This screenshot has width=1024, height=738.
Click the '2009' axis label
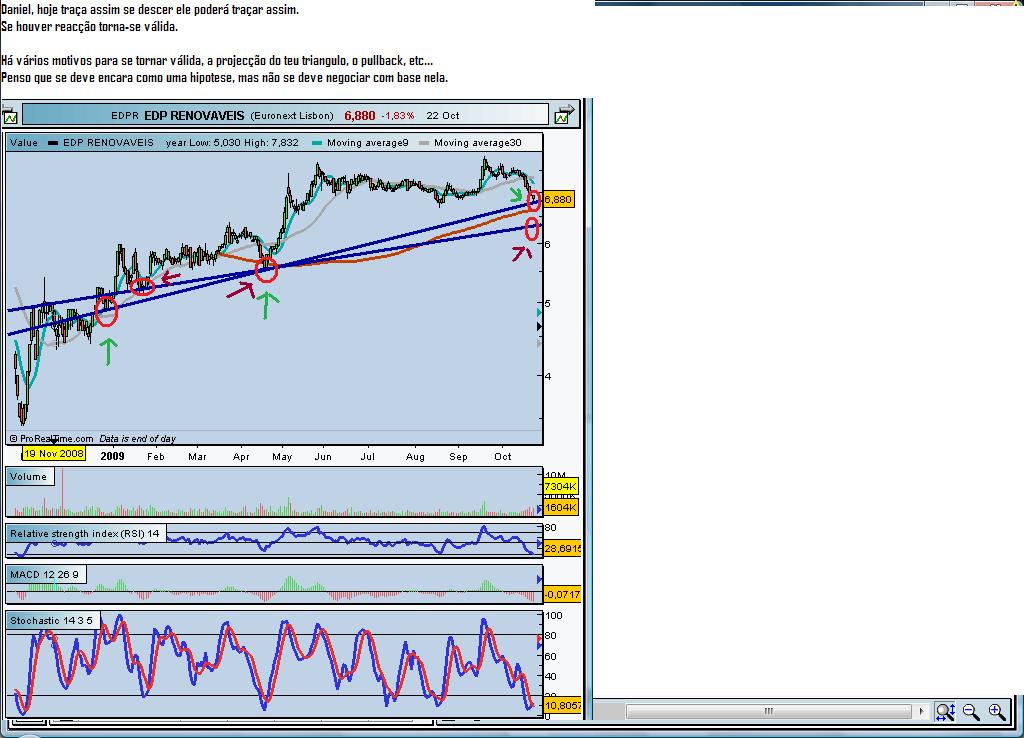click(112, 456)
